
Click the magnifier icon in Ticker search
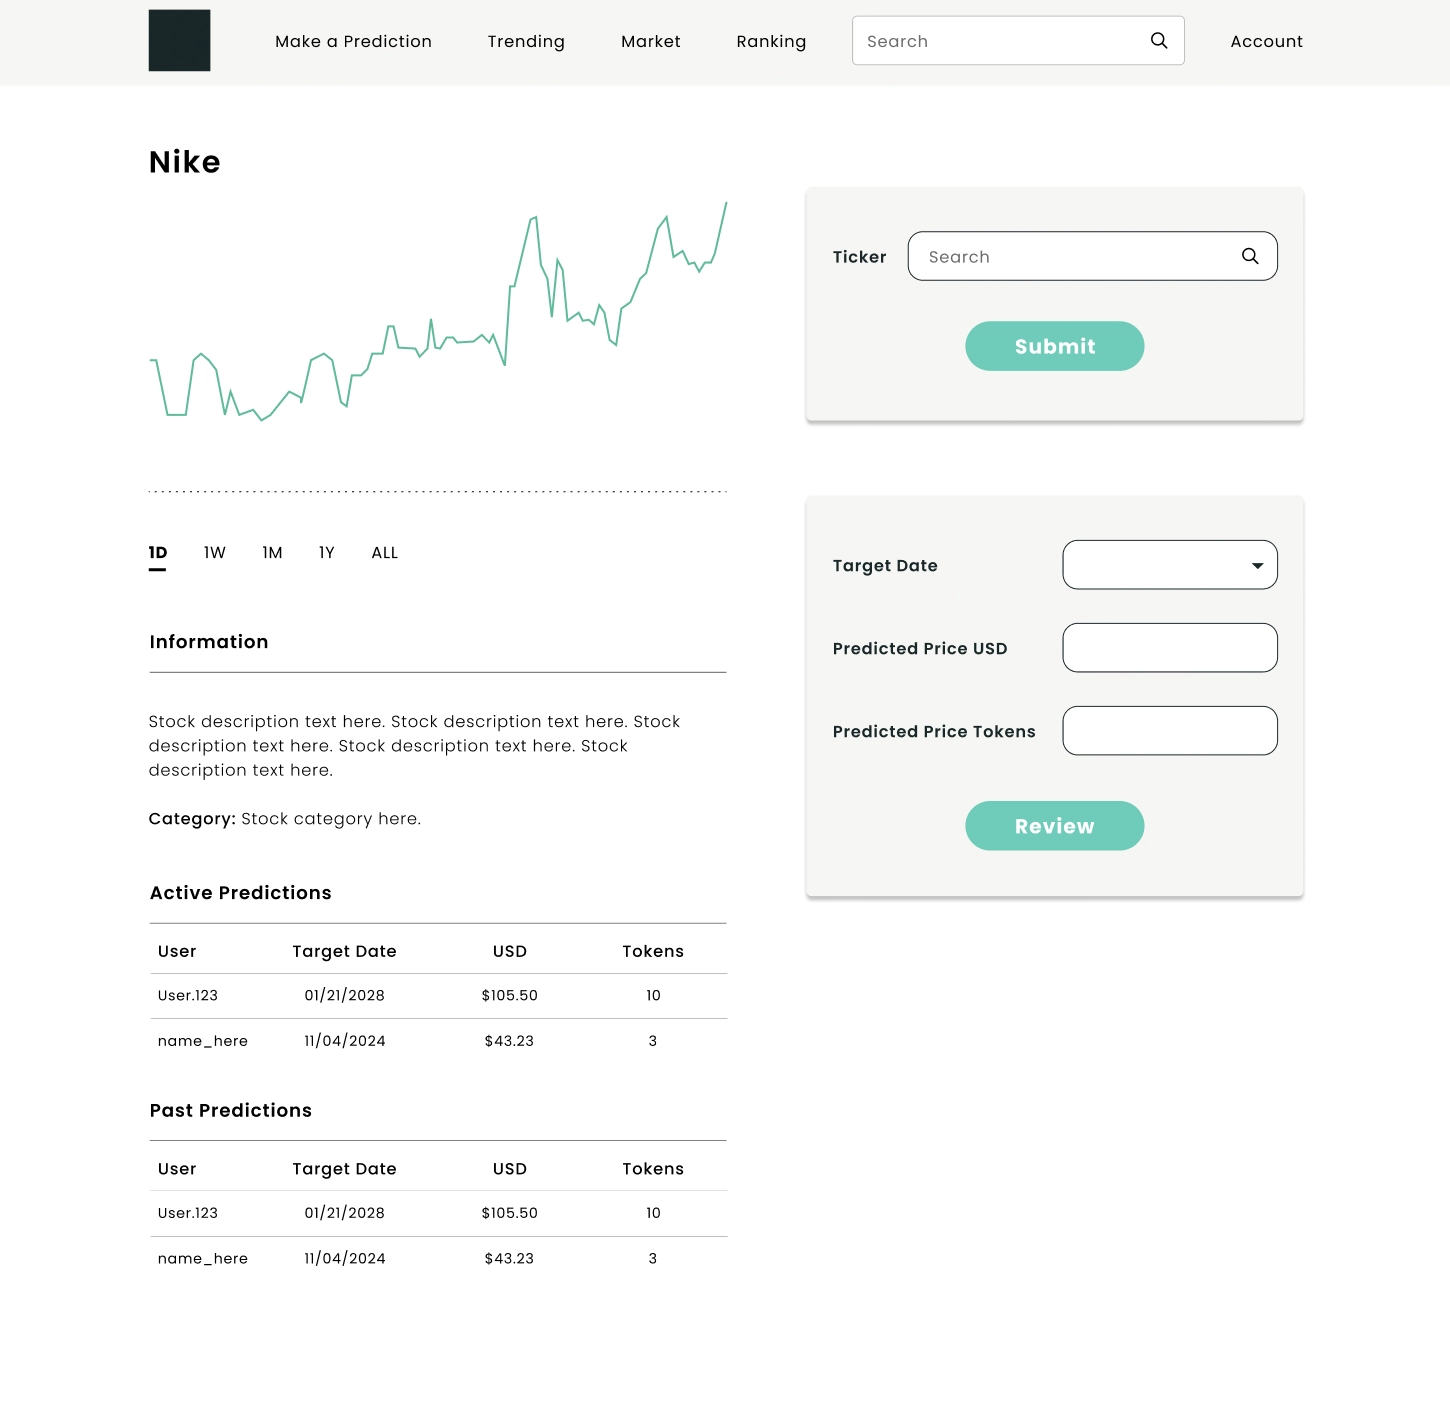(x=1249, y=256)
